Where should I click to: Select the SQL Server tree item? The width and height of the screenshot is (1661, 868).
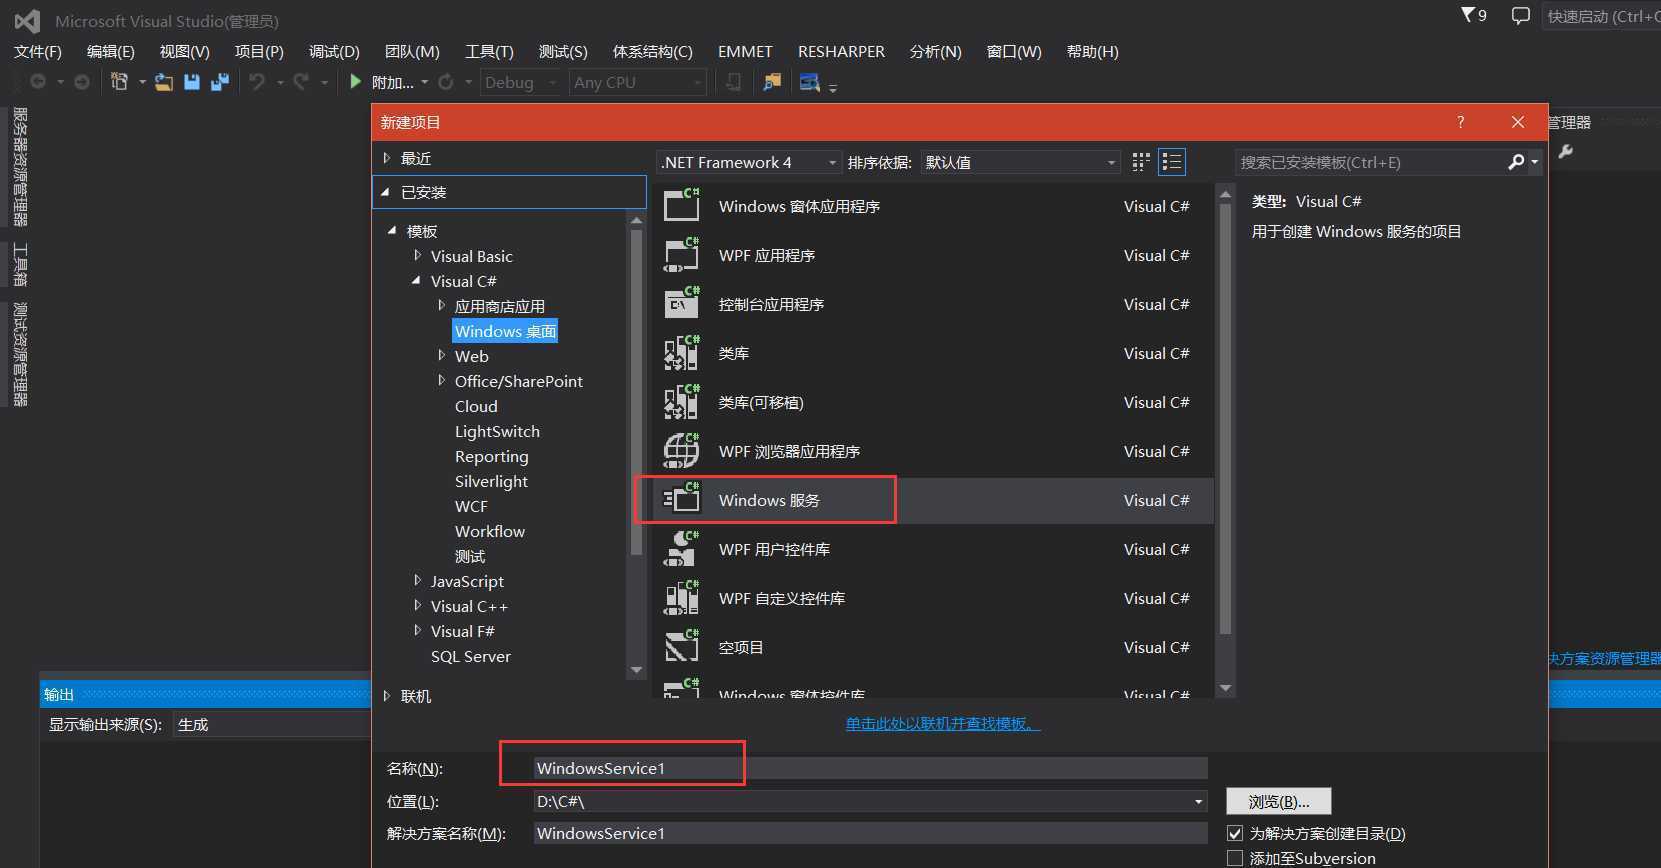(470, 656)
